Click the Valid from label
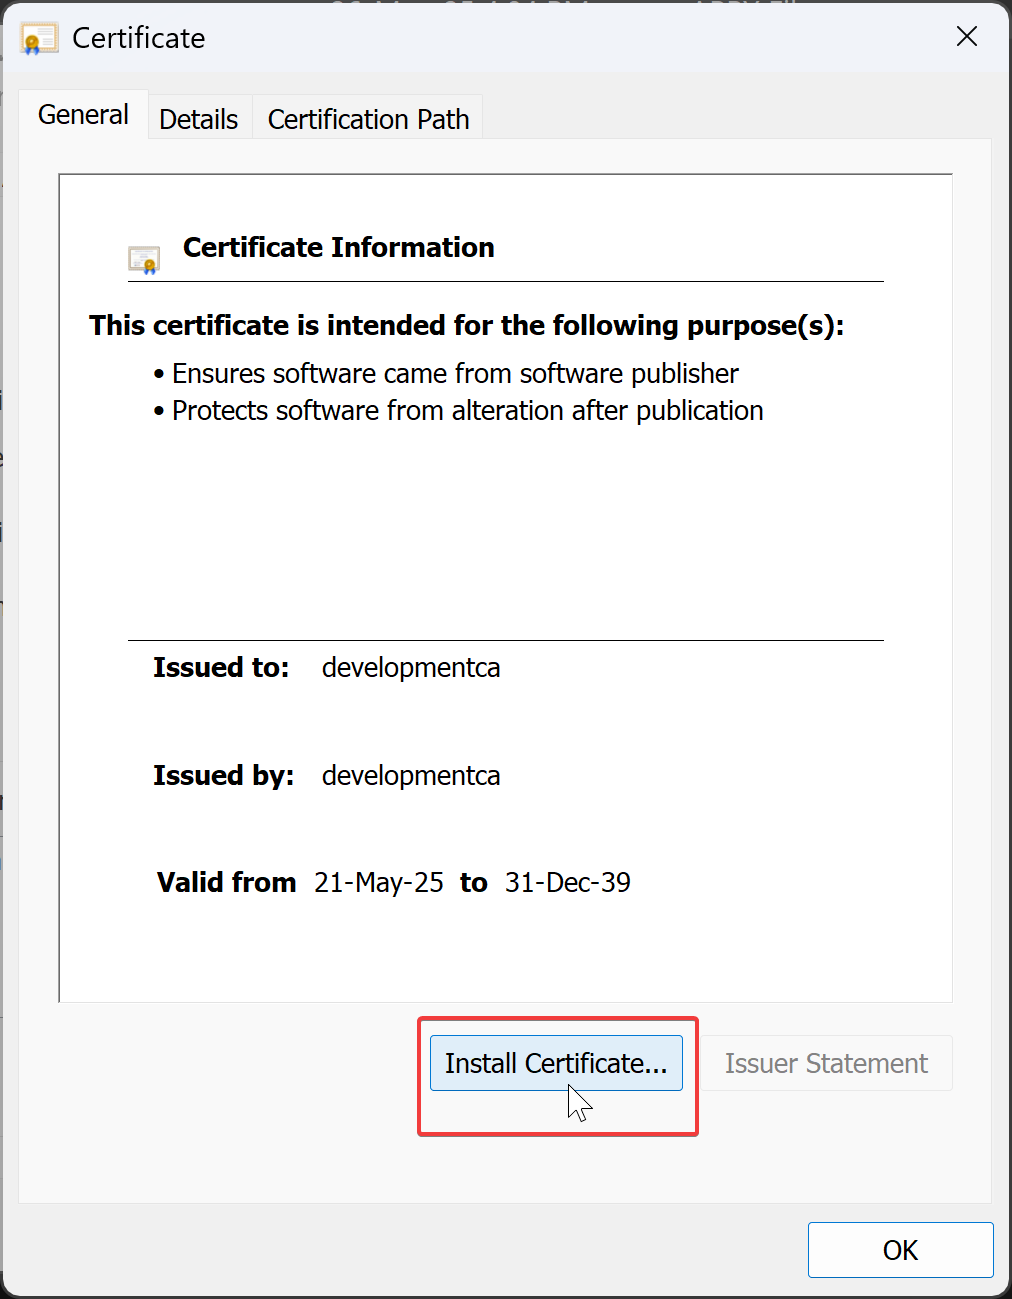This screenshot has width=1012, height=1299. pos(226,882)
